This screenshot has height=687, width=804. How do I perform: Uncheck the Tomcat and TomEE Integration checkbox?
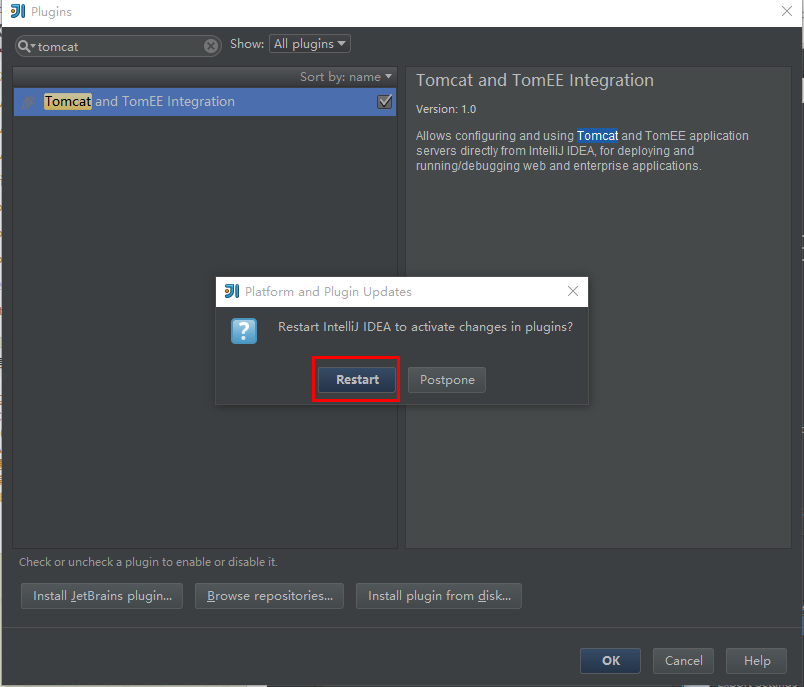(385, 102)
